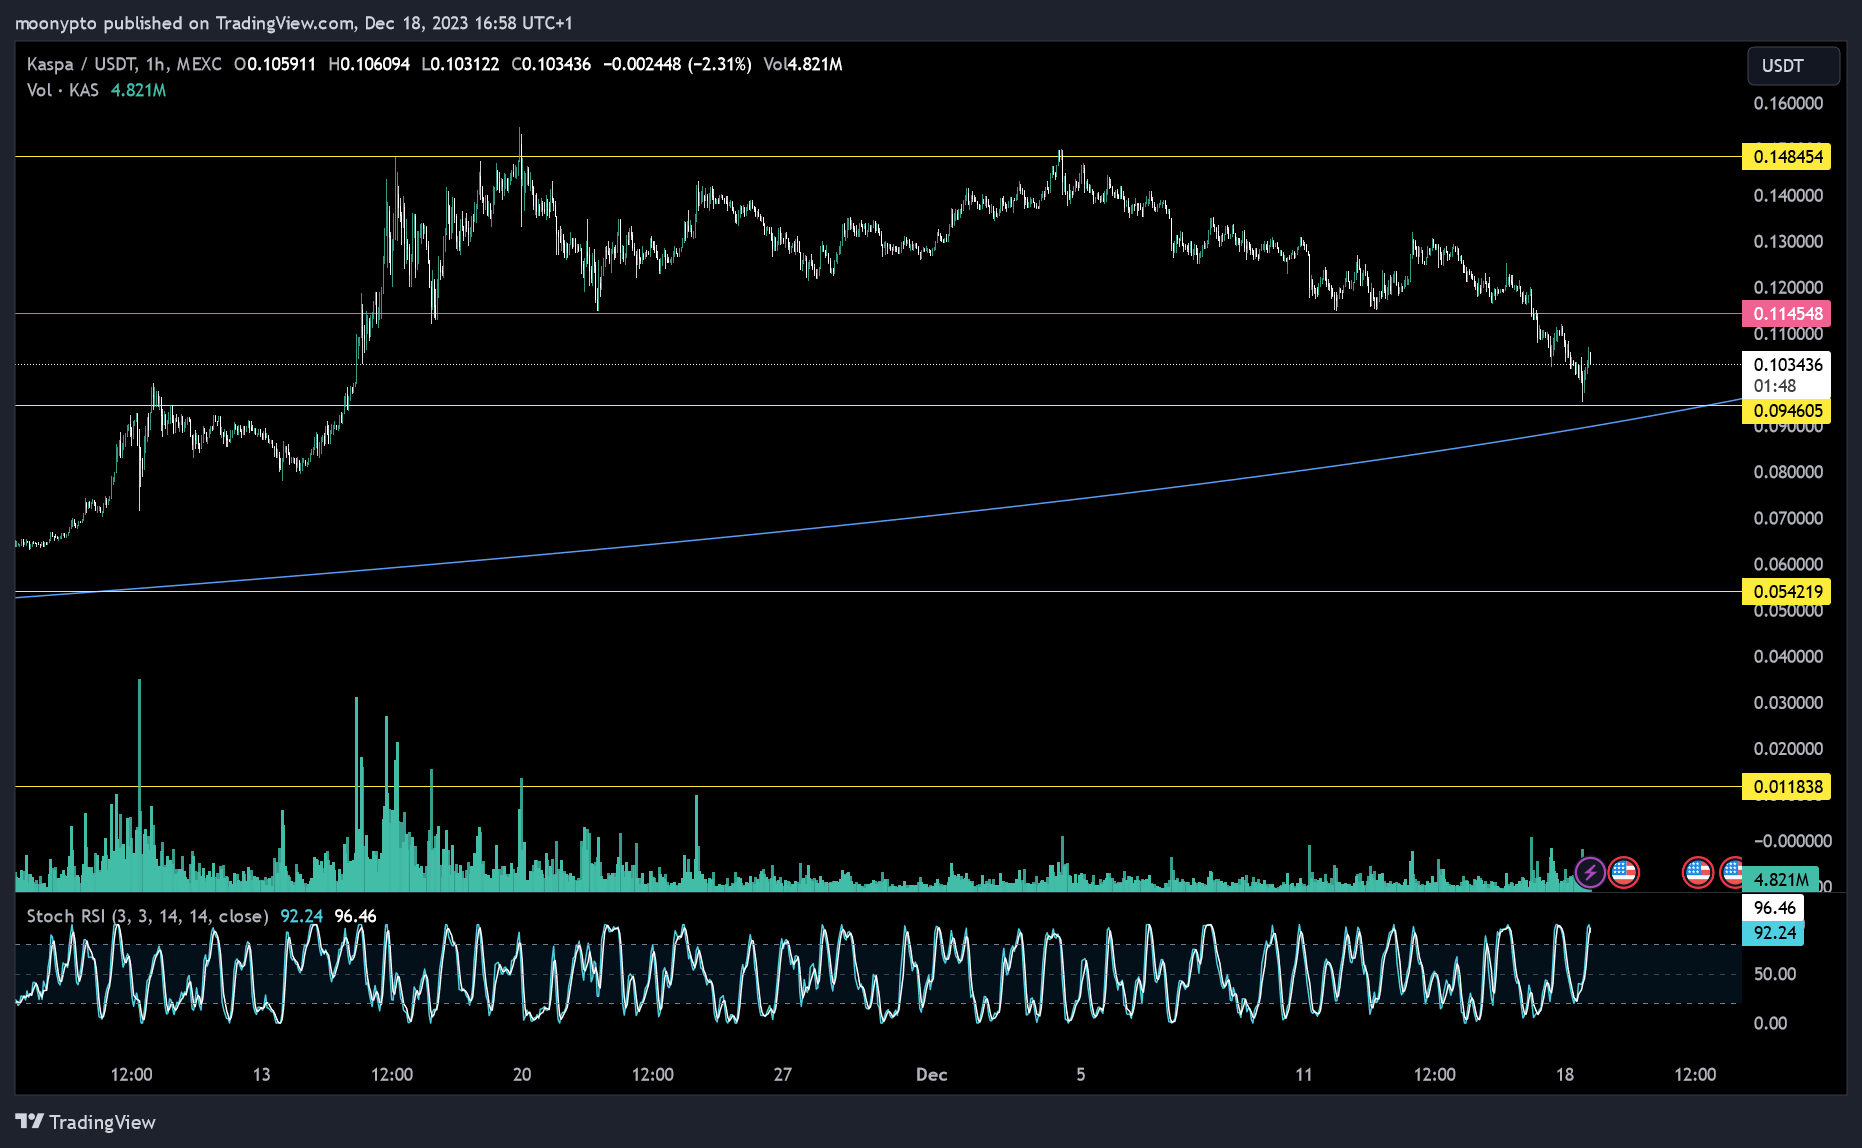Select the Vol · KAS indicator legend

63,90
